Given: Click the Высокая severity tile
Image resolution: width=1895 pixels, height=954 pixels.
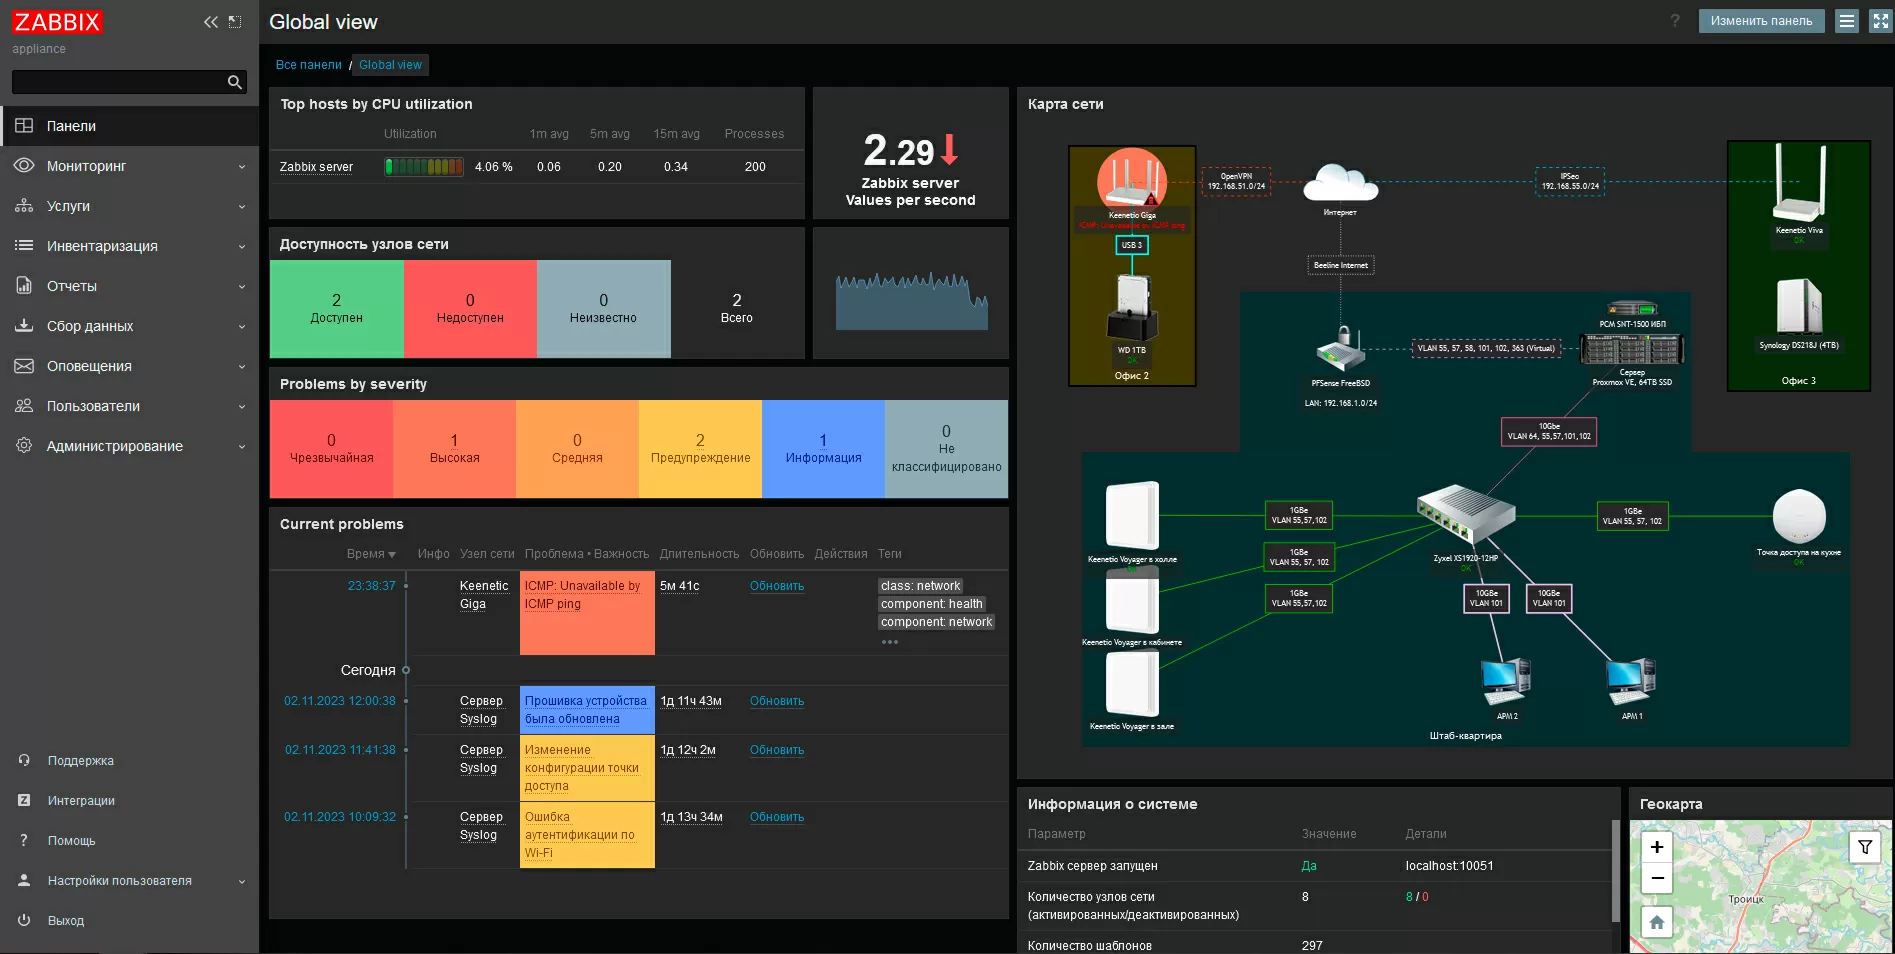Looking at the screenshot, I should coord(455,449).
